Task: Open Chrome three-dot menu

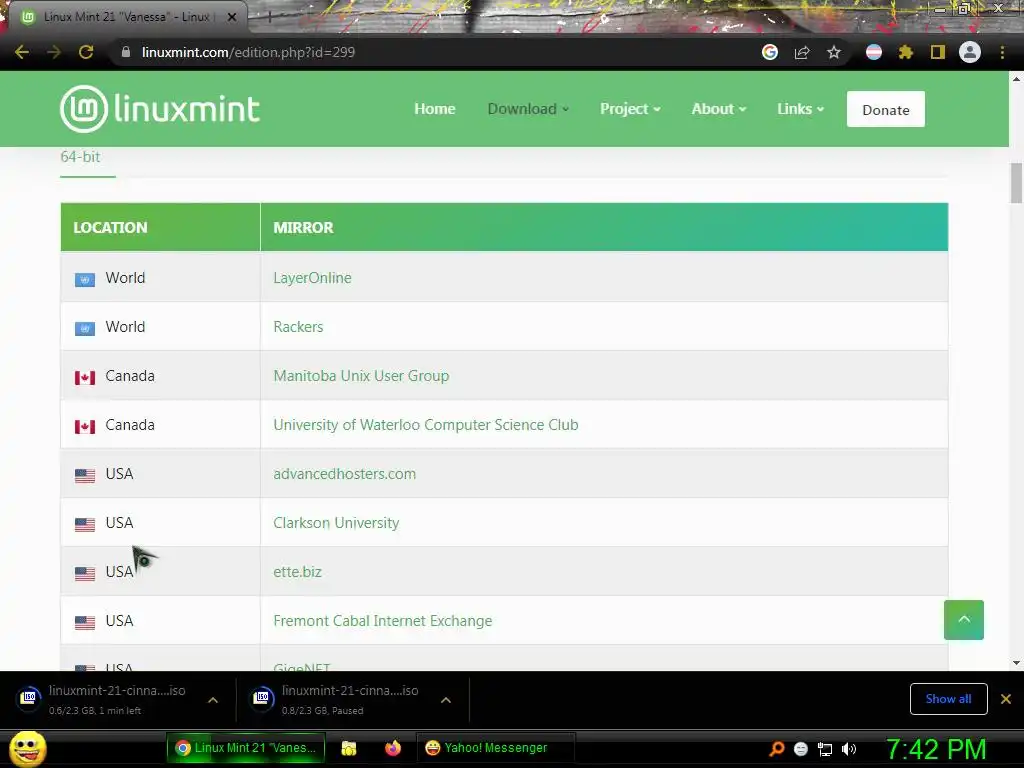Action: click(x=1002, y=52)
